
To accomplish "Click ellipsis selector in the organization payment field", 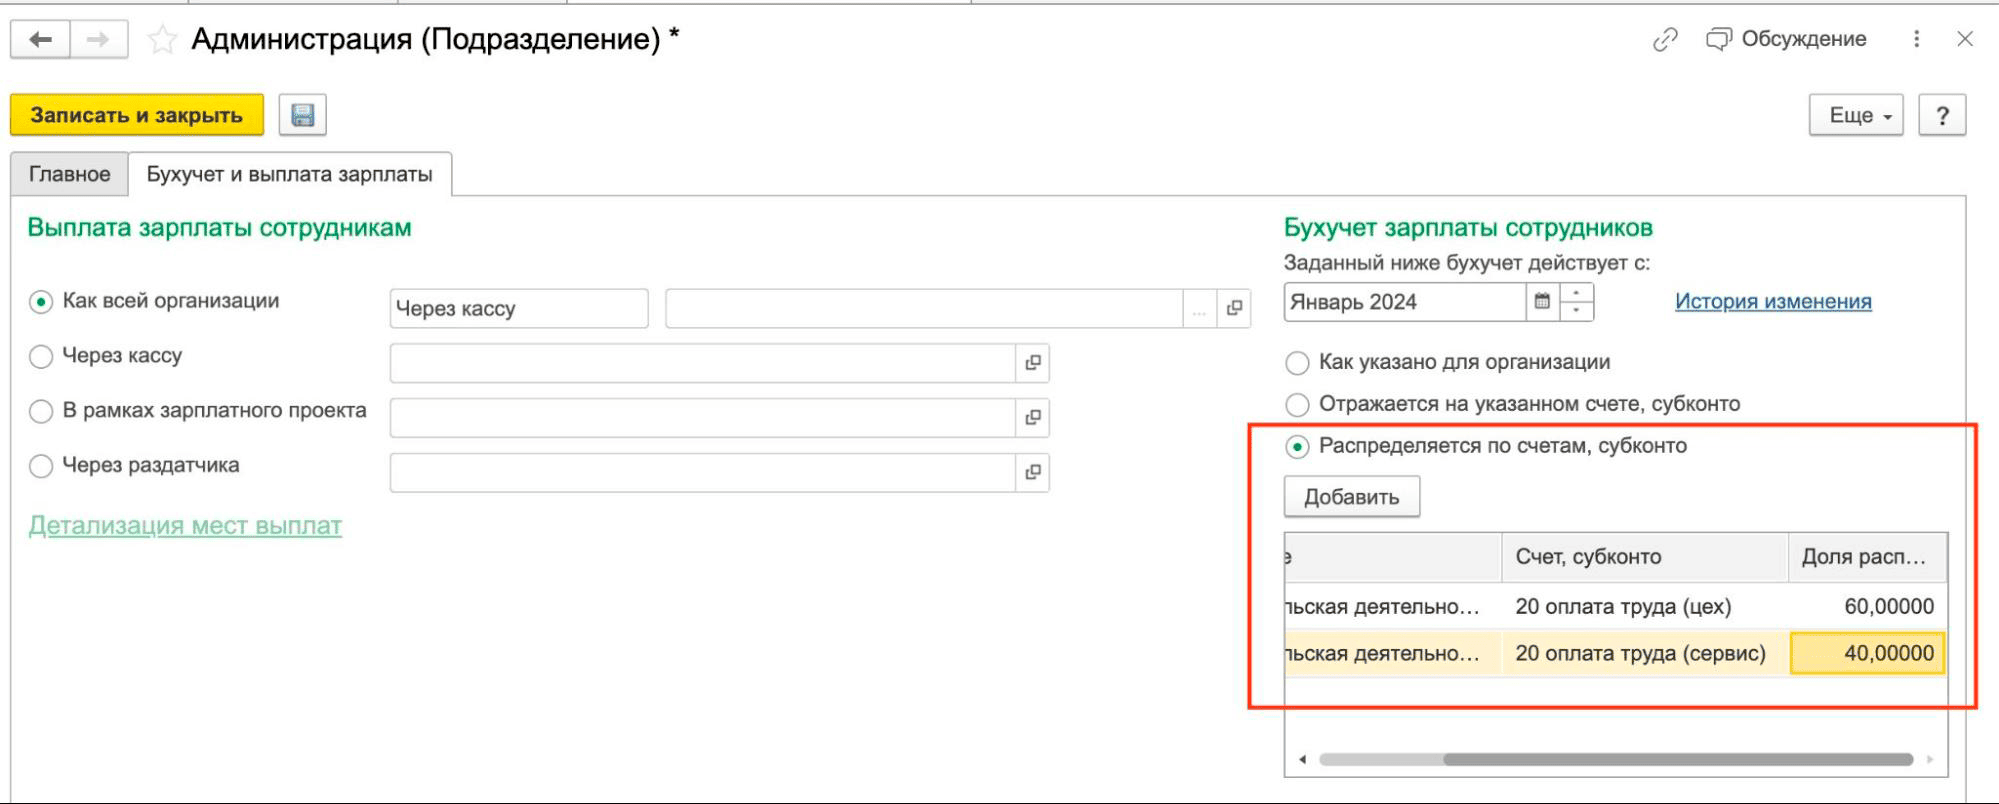I will coord(1199,309).
